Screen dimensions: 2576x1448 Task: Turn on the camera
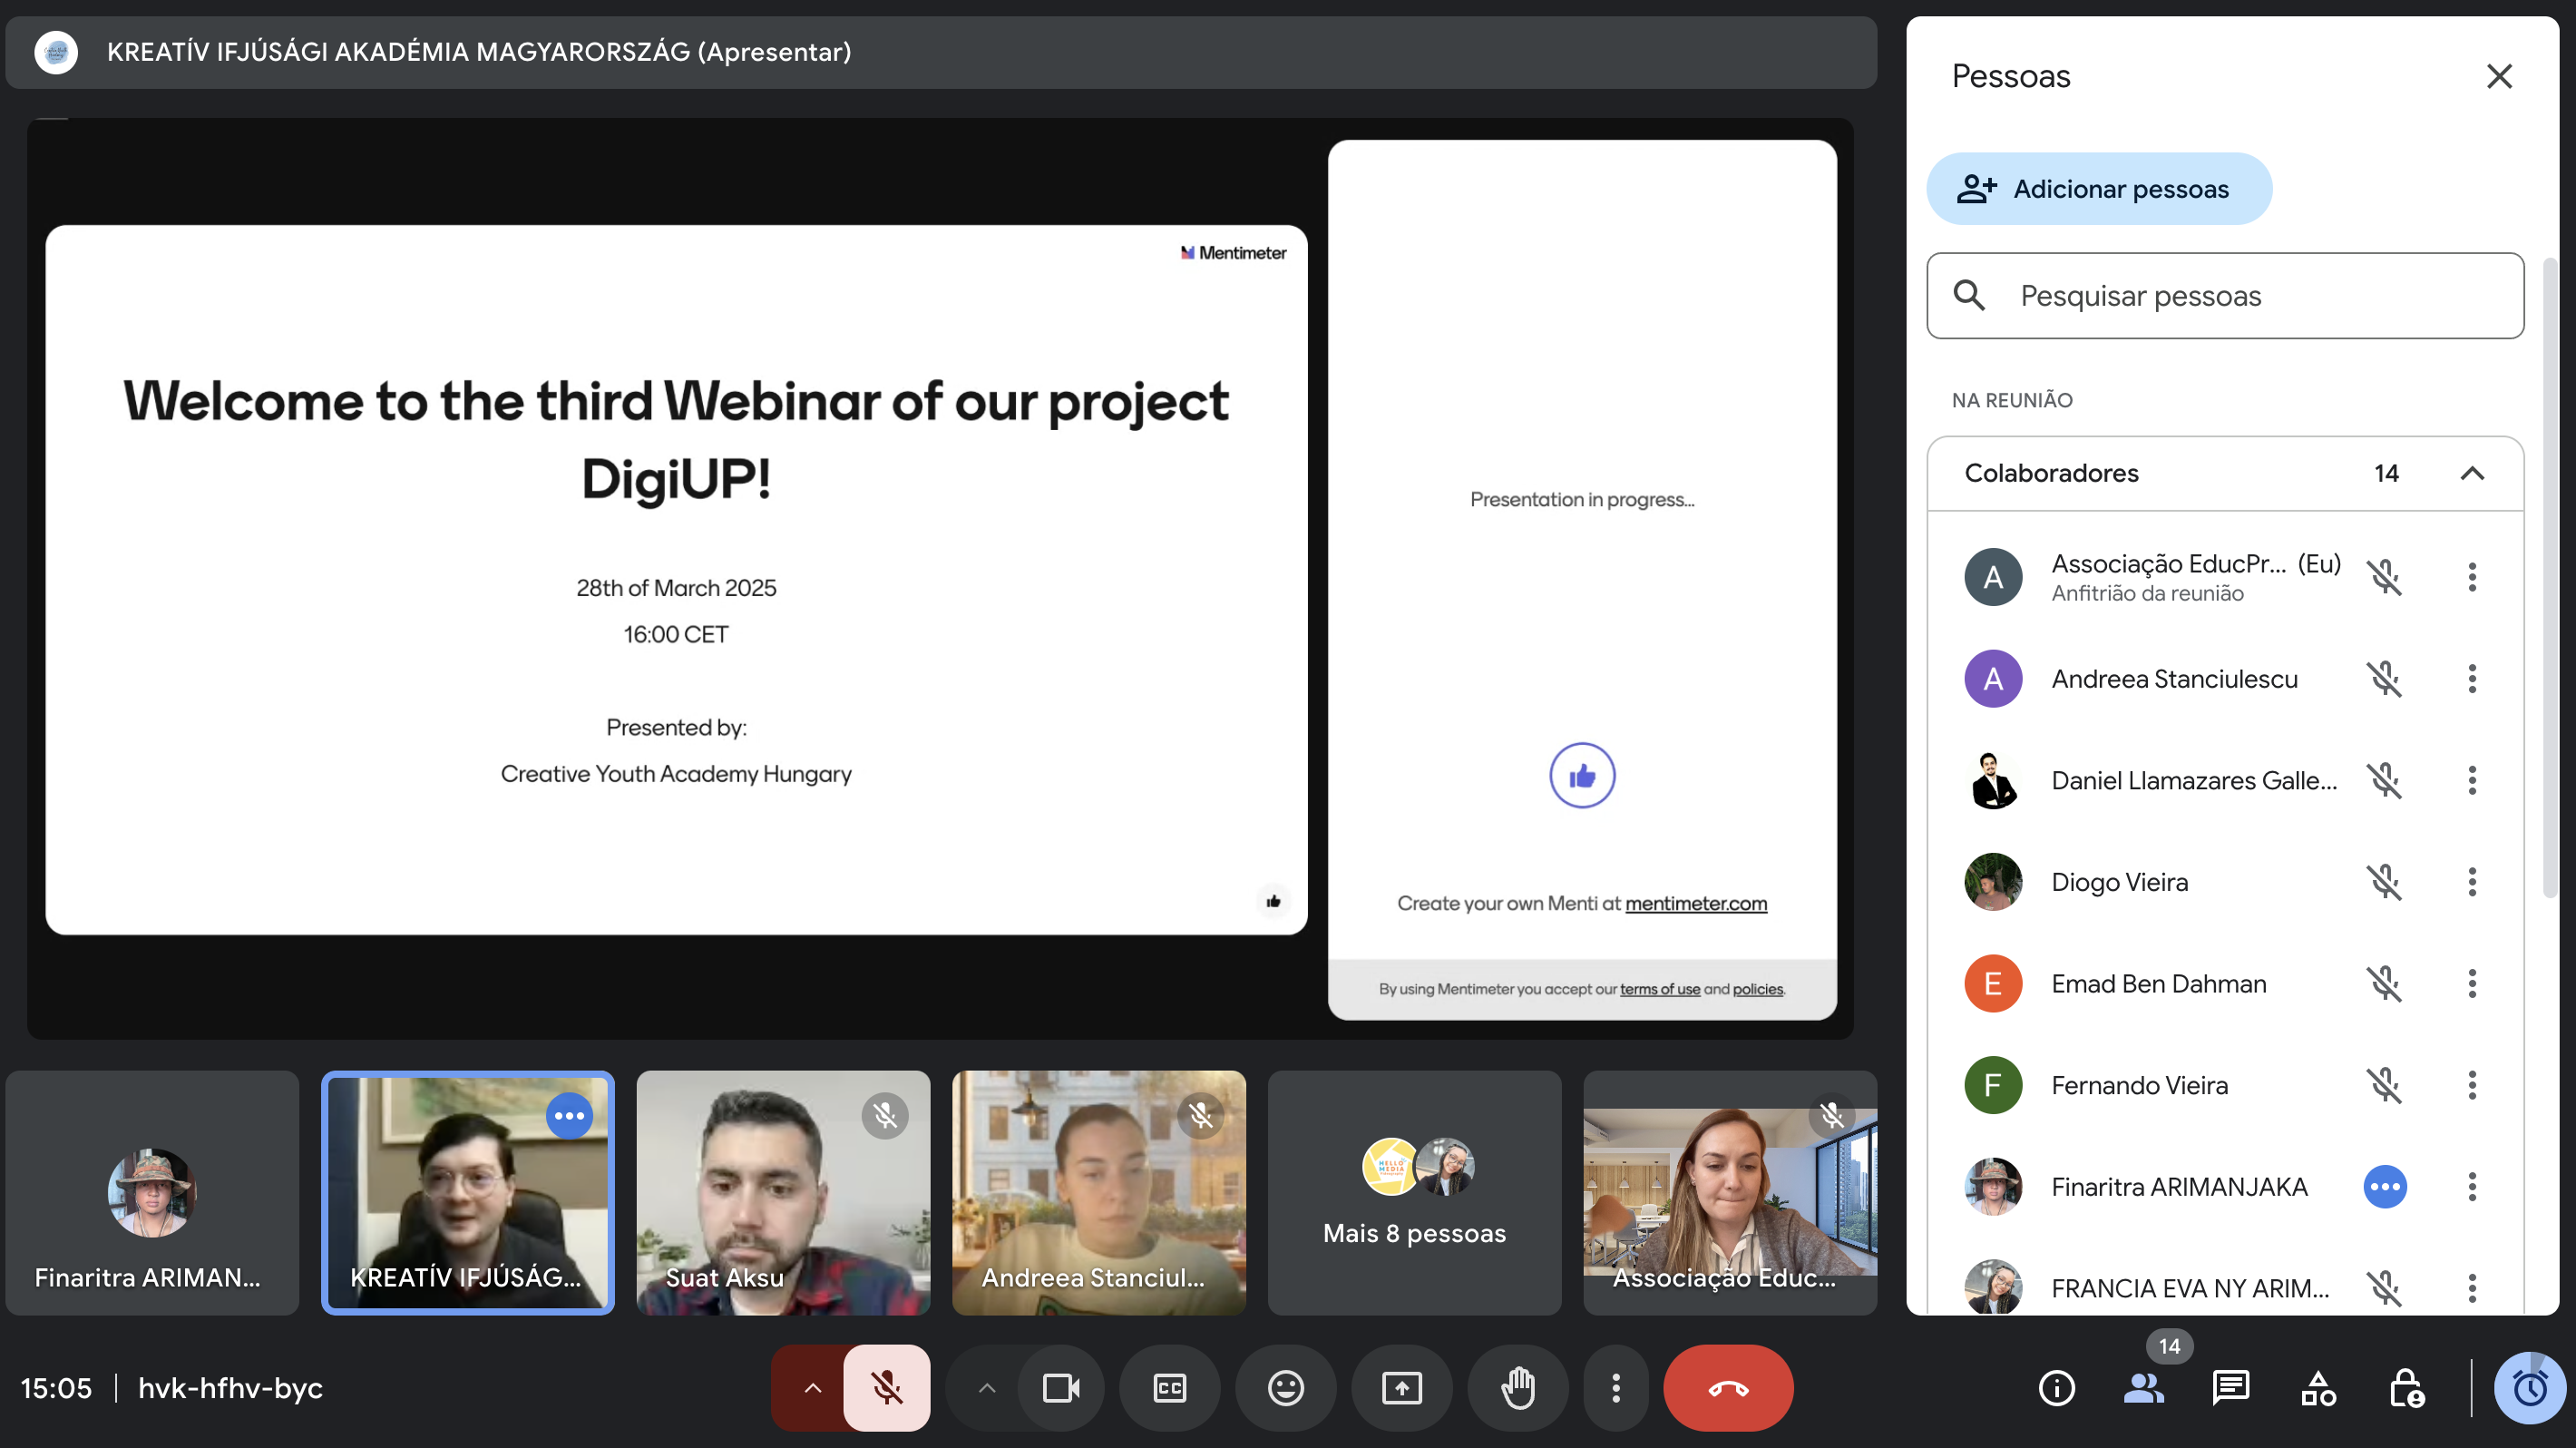[x=1060, y=1387]
